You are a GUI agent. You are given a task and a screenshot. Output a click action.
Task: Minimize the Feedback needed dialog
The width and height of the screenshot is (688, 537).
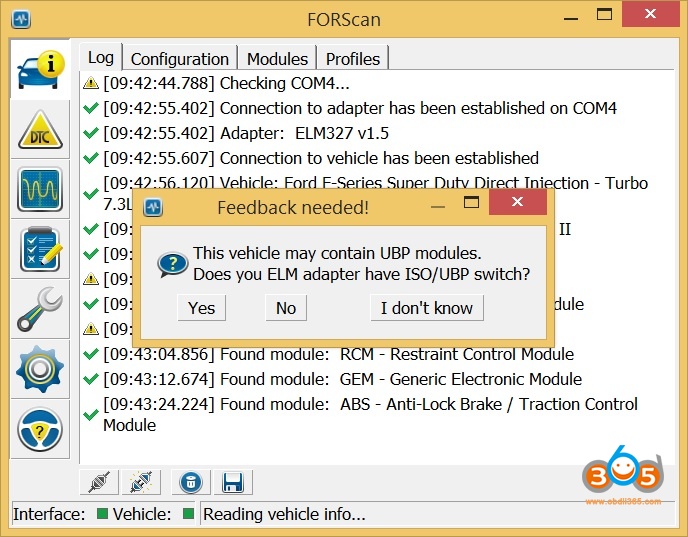[438, 206]
